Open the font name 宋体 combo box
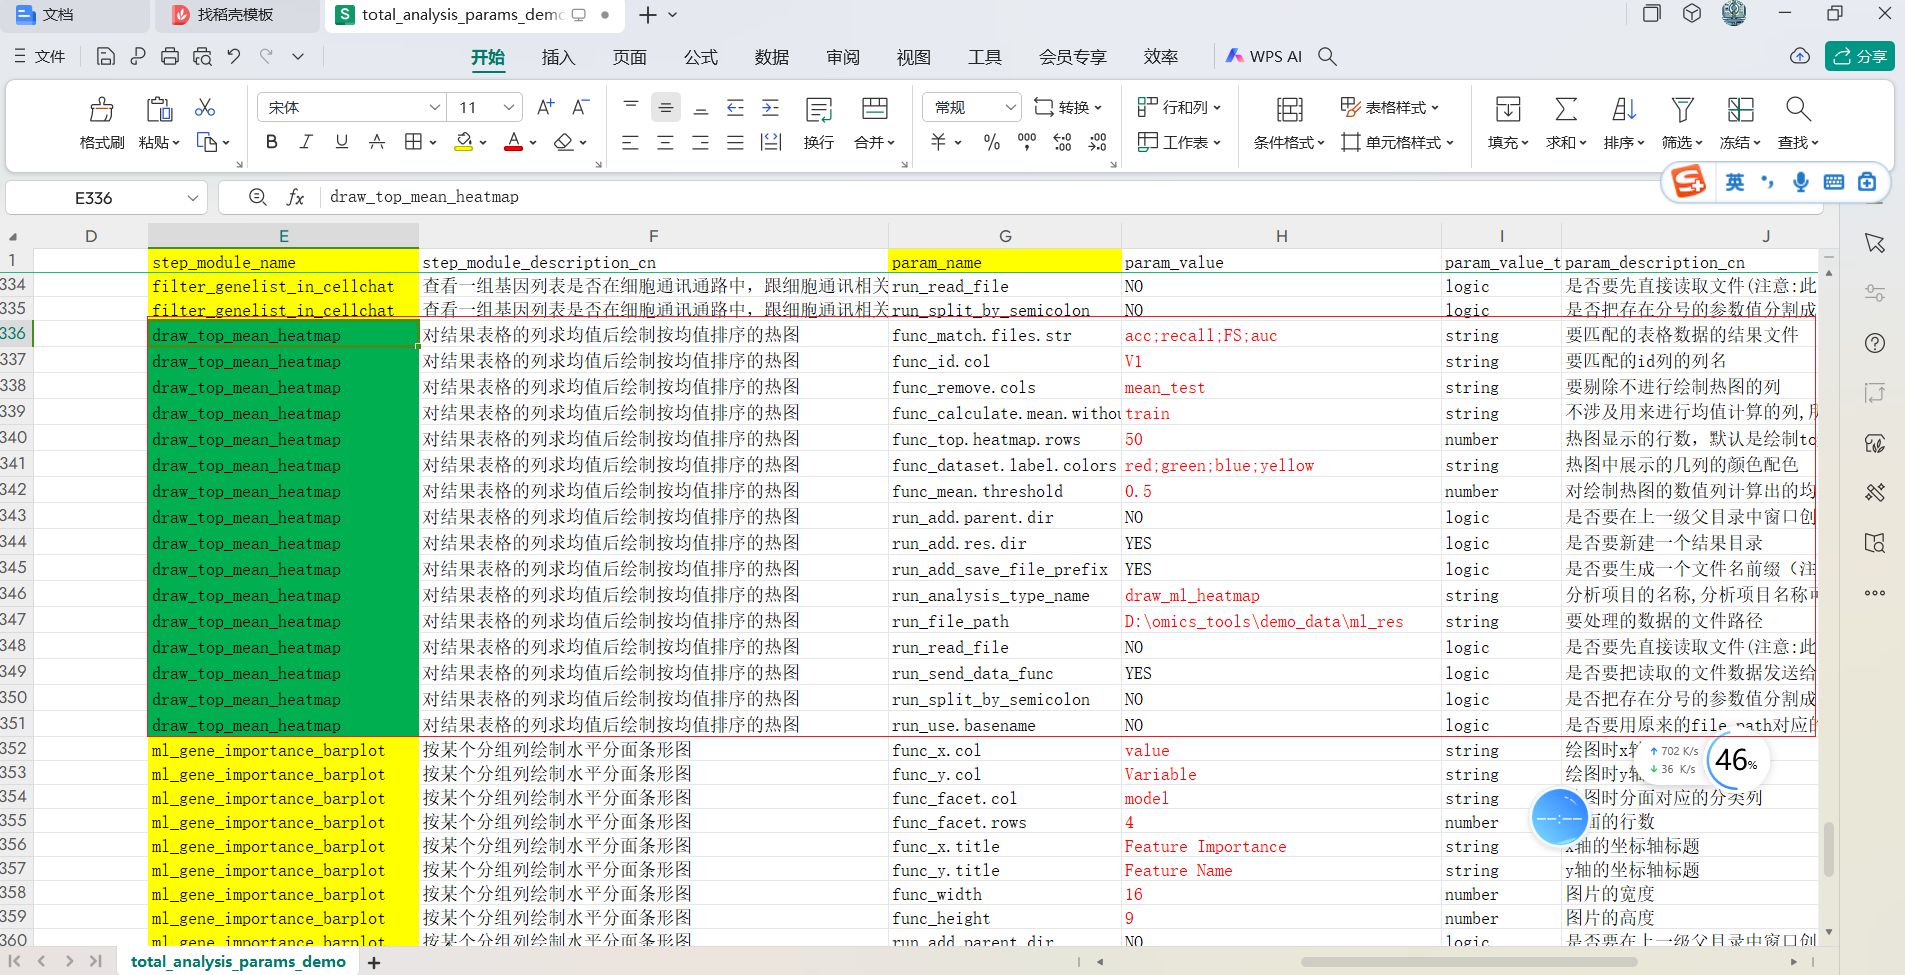The image size is (1905, 975). click(x=351, y=107)
